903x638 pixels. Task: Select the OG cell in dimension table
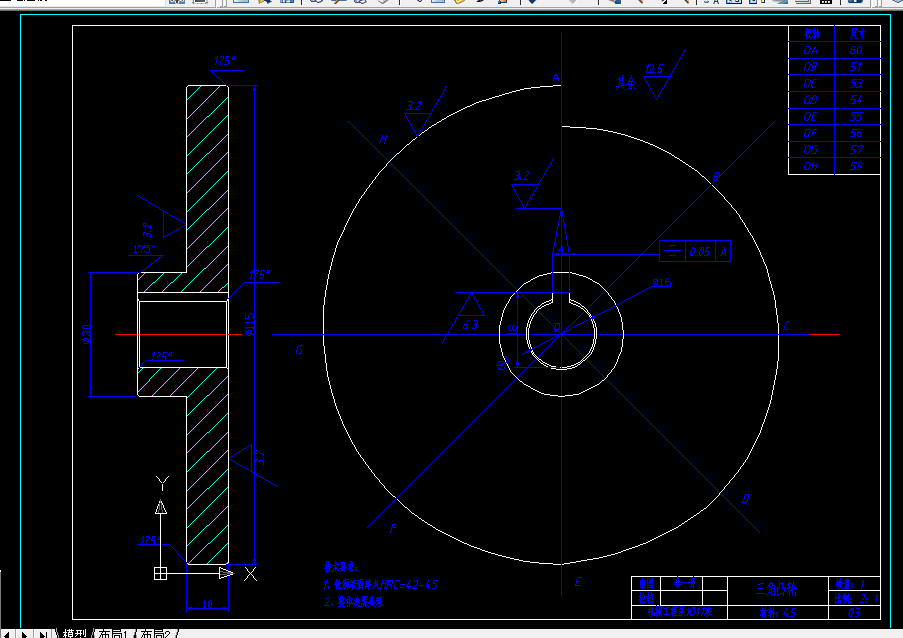pyautogui.click(x=810, y=150)
